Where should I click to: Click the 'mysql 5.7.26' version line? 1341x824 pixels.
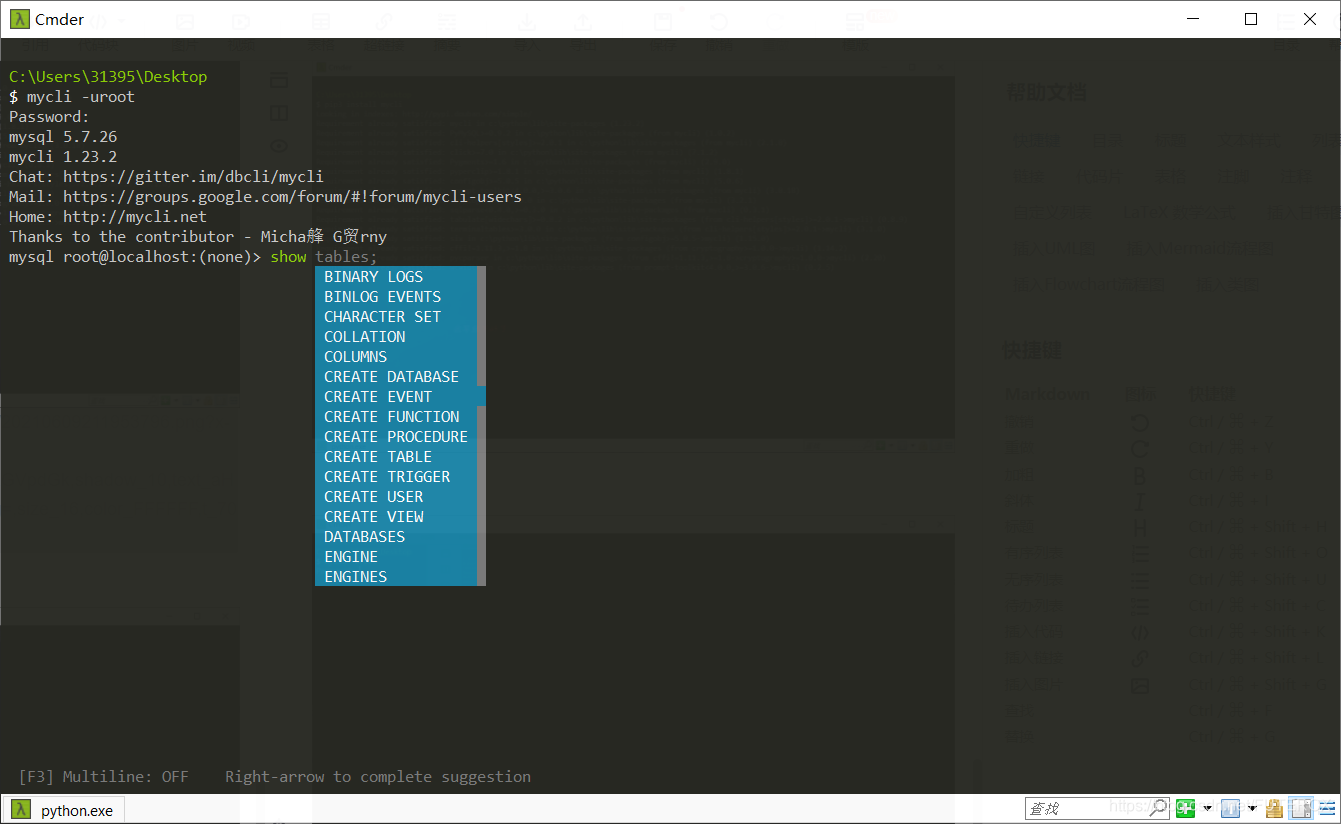click(63, 136)
